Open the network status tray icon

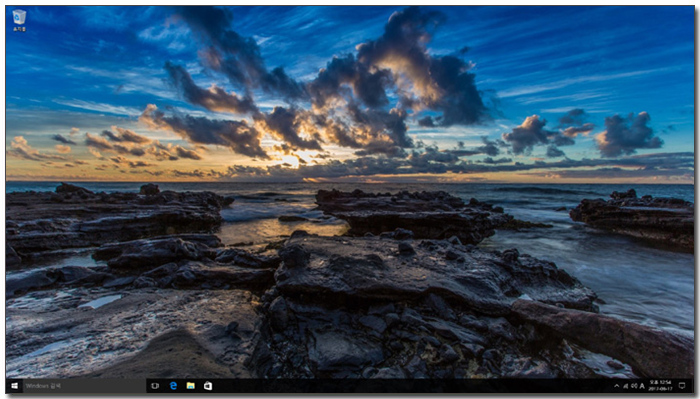[x=625, y=386]
